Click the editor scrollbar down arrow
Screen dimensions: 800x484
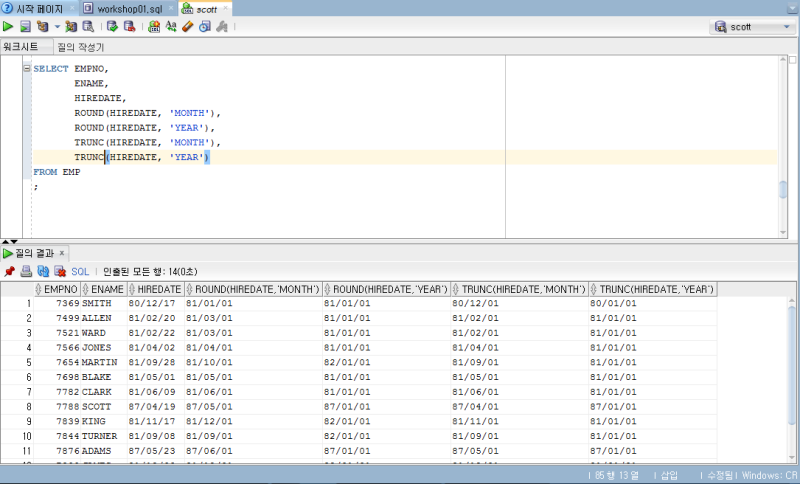click(x=783, y=233)
